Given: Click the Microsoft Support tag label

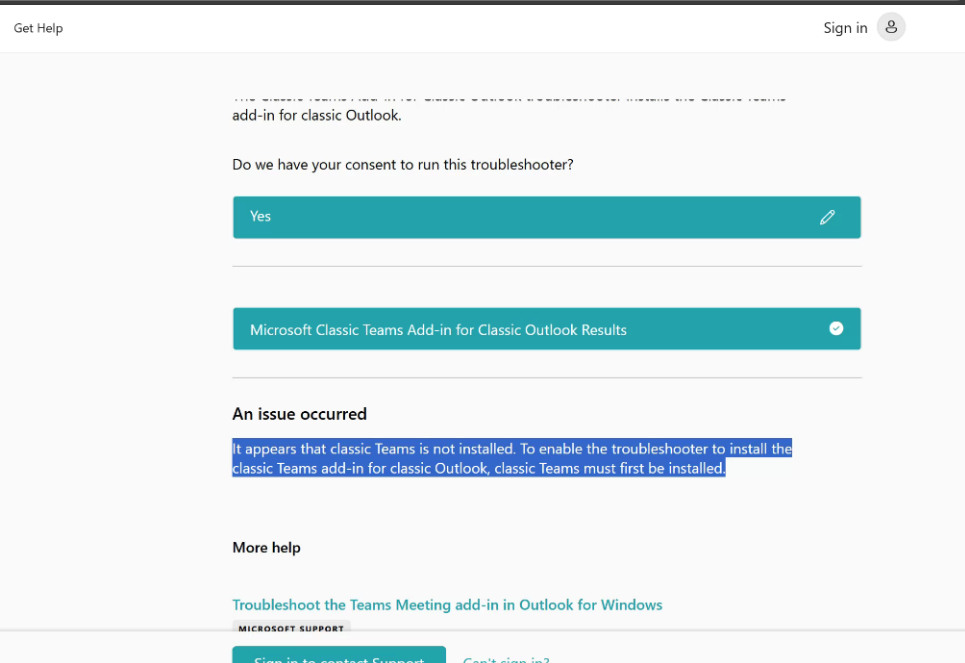Looking at the screenshot, I should [291, 628].
